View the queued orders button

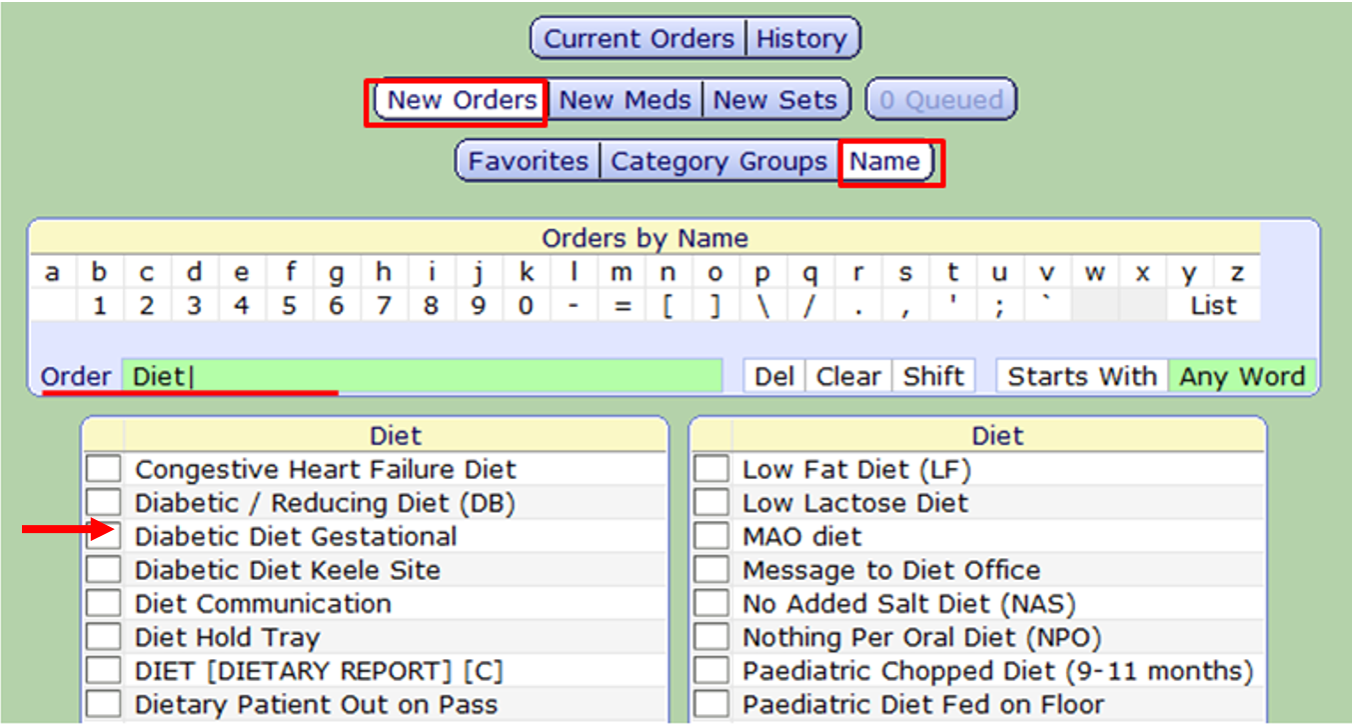coord(941,99)
